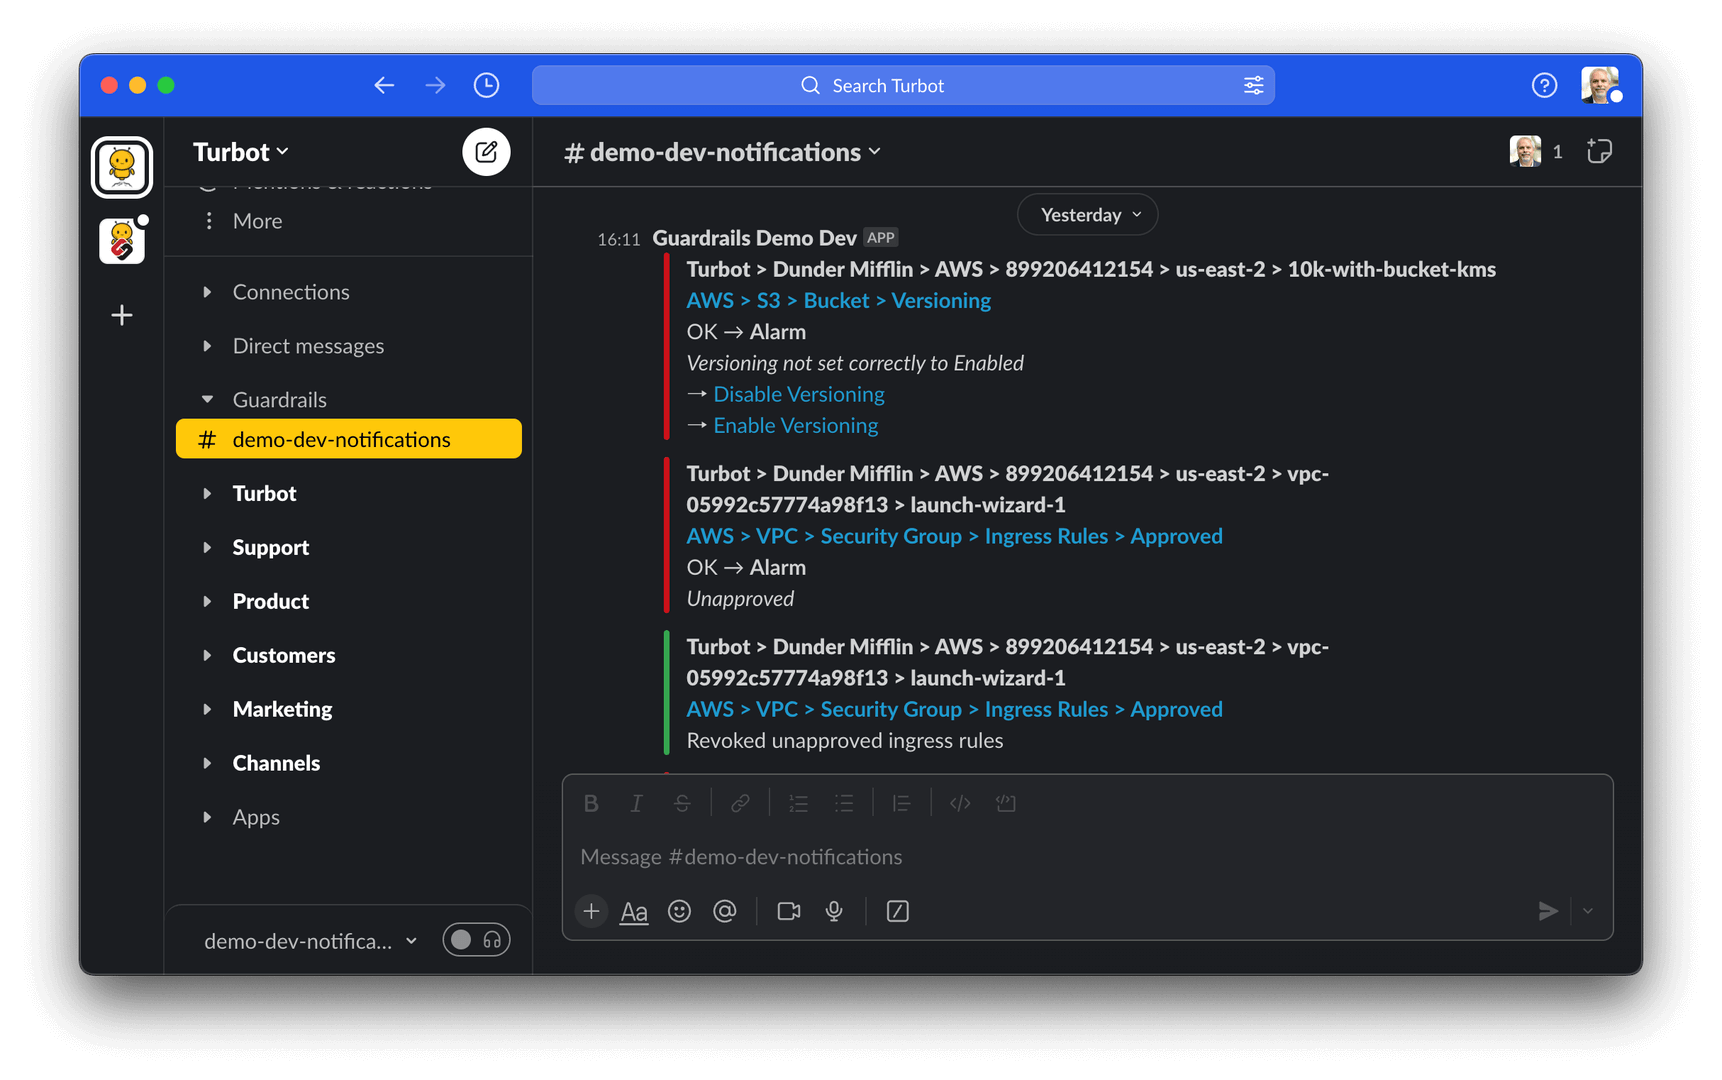This screenshot has width=1722, height=1080.
Task: Insert inline code
Action: 960,803
